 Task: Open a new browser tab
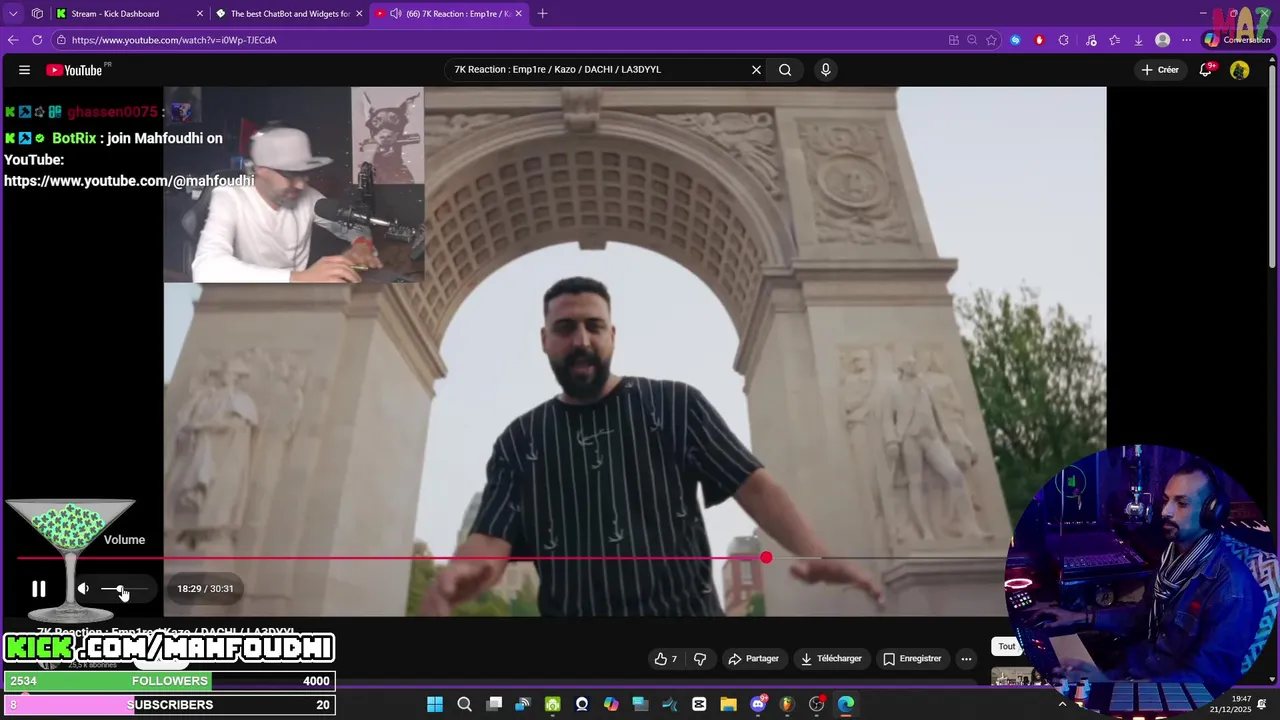tap(543, 14)
